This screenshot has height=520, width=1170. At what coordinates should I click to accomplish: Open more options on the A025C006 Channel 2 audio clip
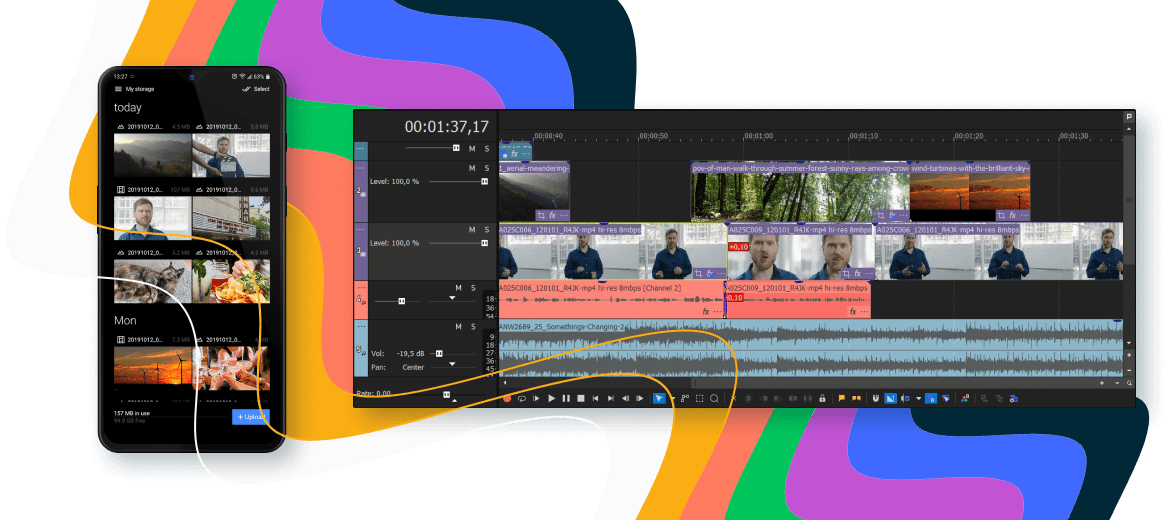pos(717,312)
